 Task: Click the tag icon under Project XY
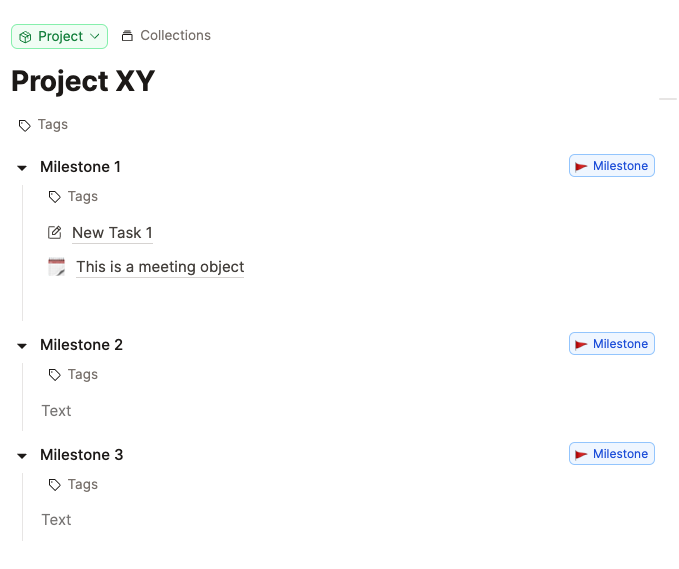(24, 125)
